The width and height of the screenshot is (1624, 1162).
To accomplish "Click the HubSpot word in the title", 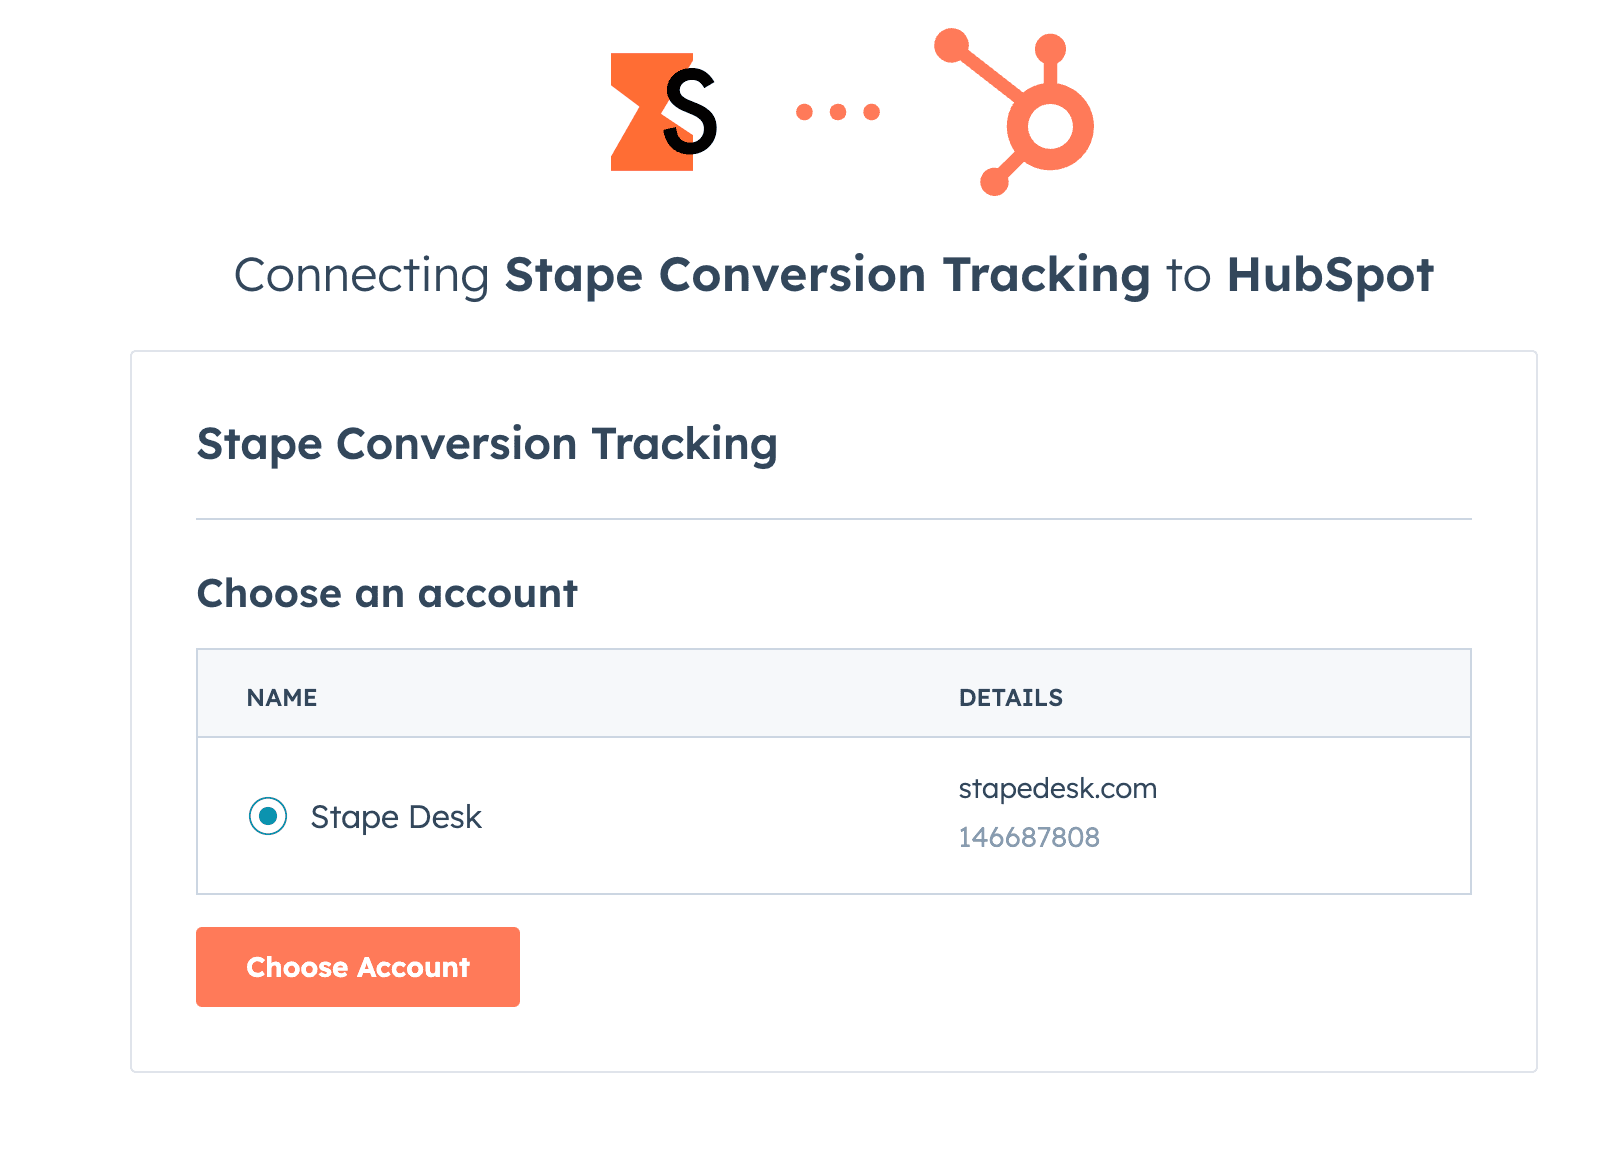I will [x=1331, y=275].
